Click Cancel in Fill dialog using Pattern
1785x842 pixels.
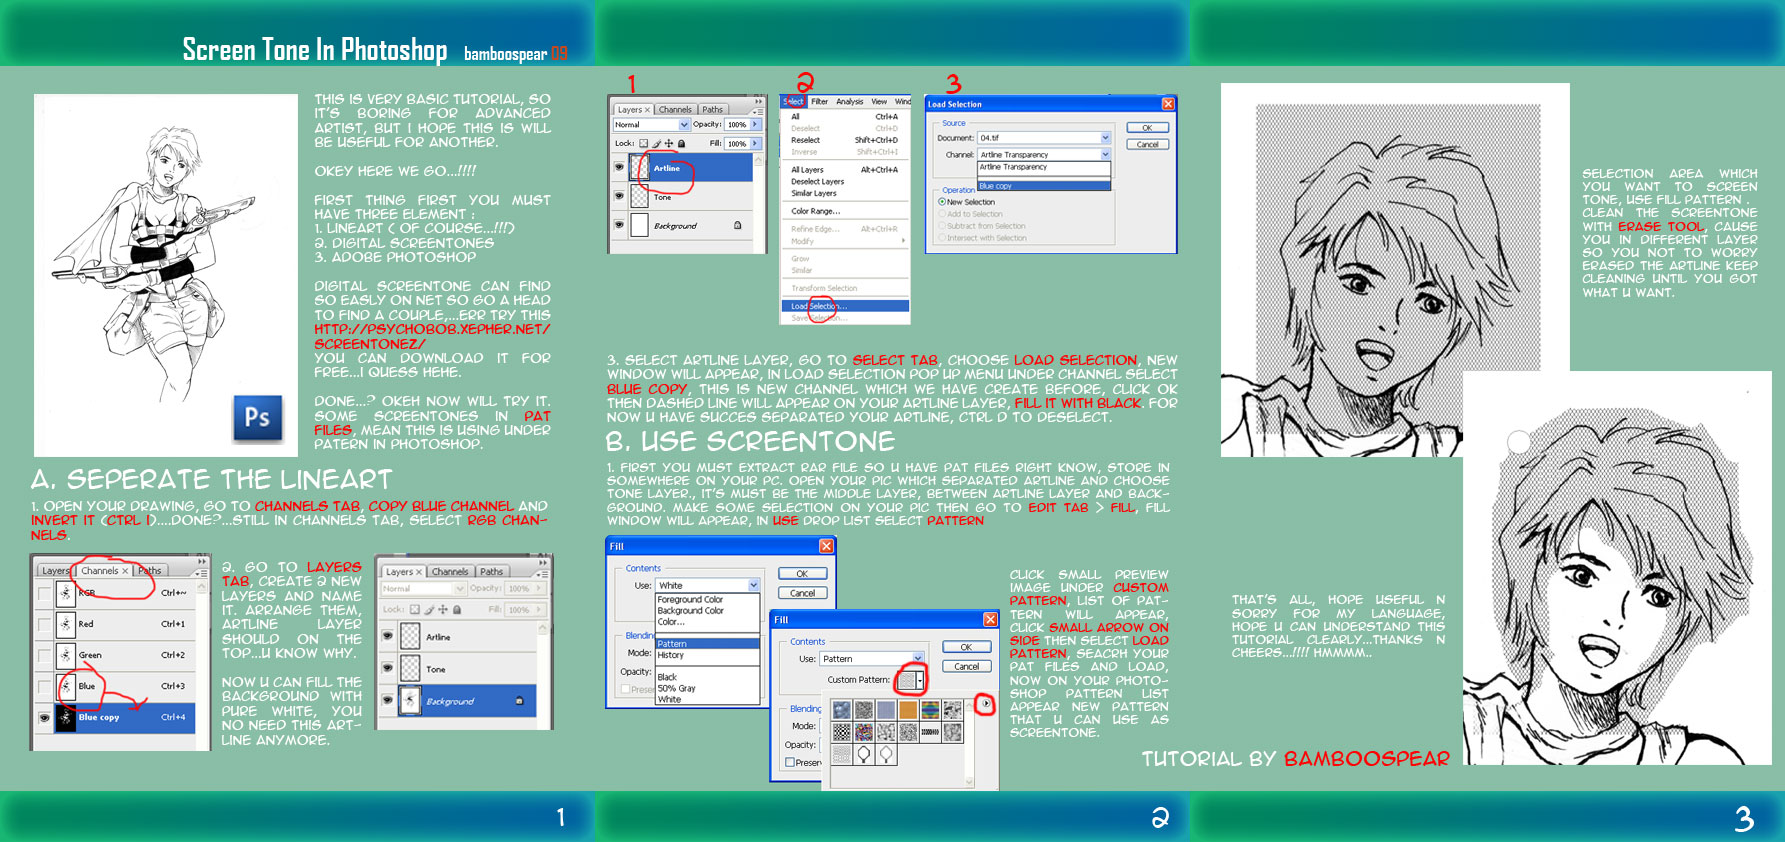(966, 666)
